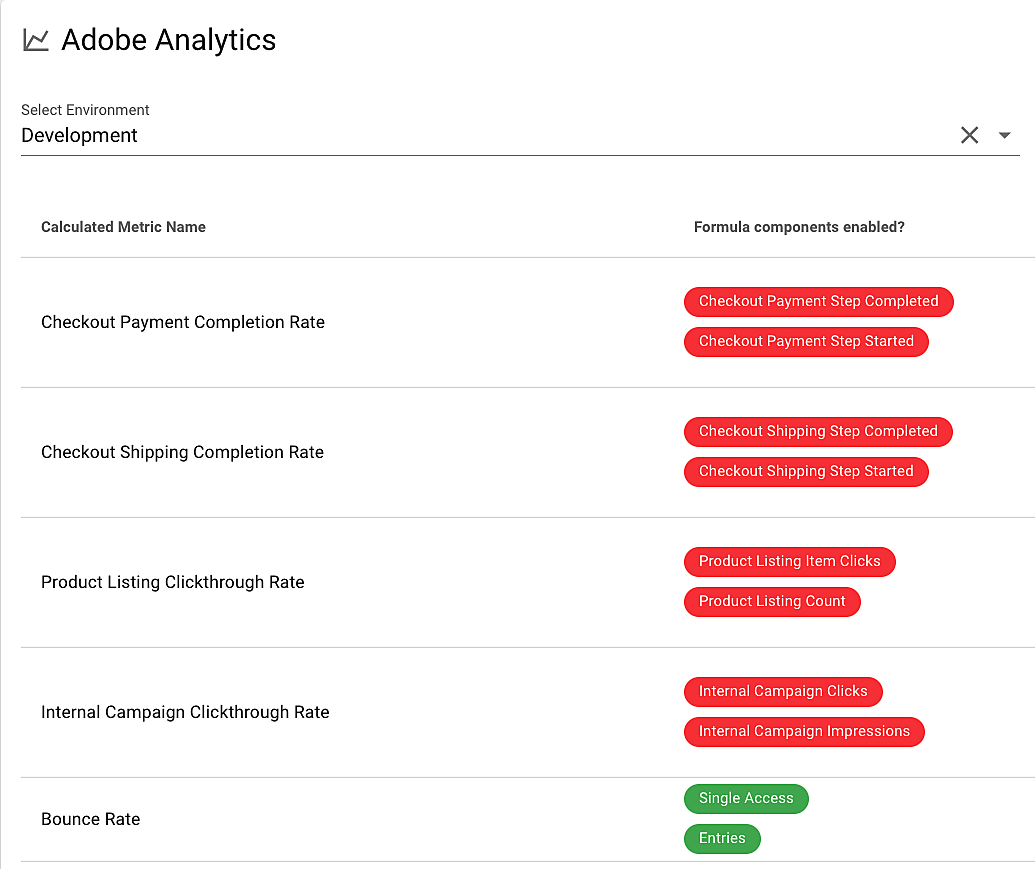Image resolution: width=1035 pixels, height=869 pixels.
Task: Select the Bounce Rate metric row
Action: [528, 819]
